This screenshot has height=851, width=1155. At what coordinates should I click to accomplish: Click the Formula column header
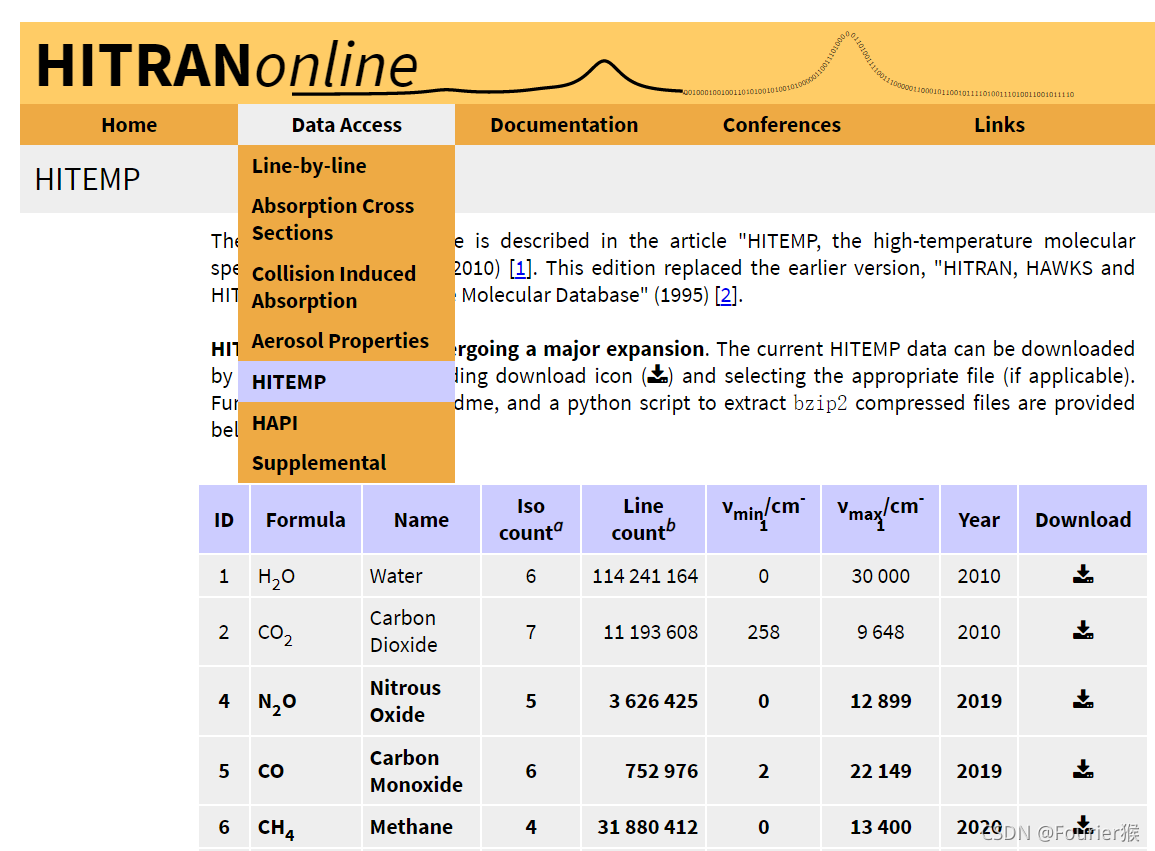[x=306, y=519]
